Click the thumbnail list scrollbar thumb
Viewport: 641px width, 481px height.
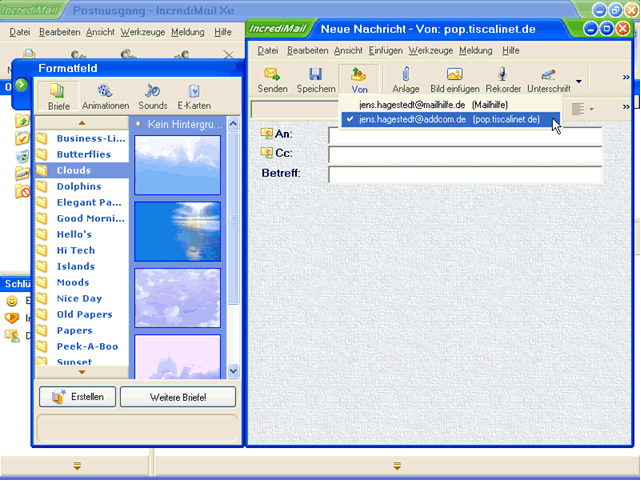[233, 219]
